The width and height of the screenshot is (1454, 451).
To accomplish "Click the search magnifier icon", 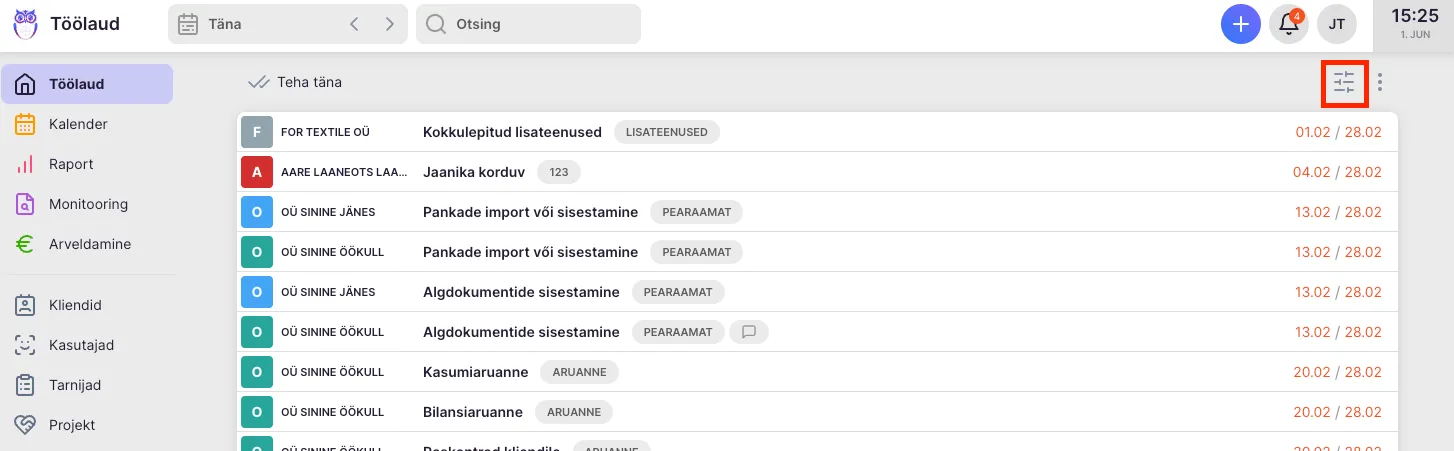I will point(435,24).
